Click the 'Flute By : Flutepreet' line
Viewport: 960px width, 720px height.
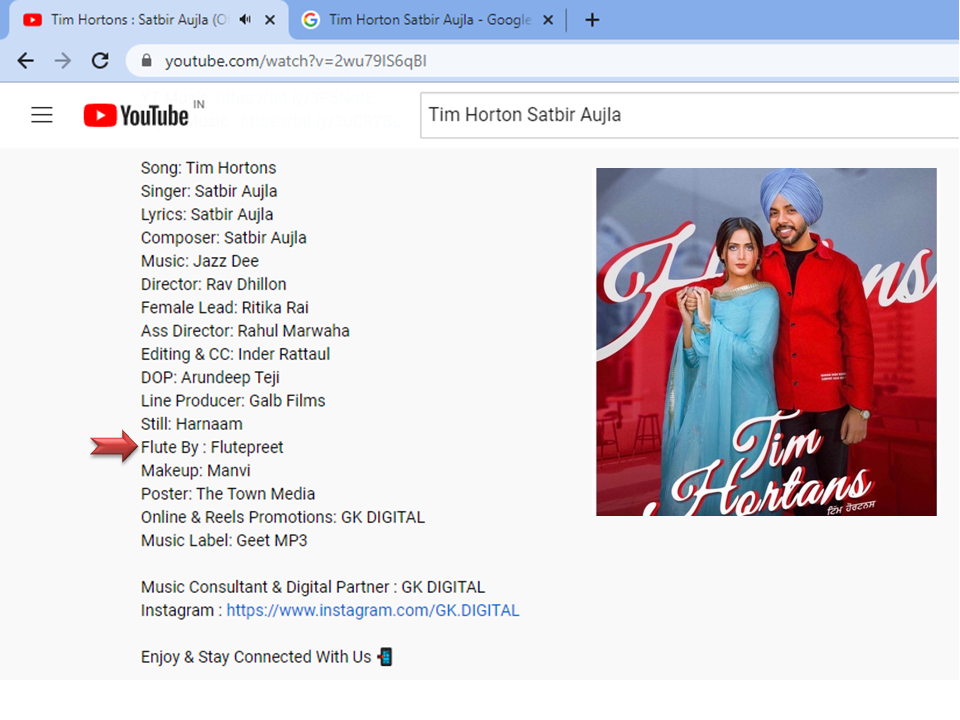(212, 448)
